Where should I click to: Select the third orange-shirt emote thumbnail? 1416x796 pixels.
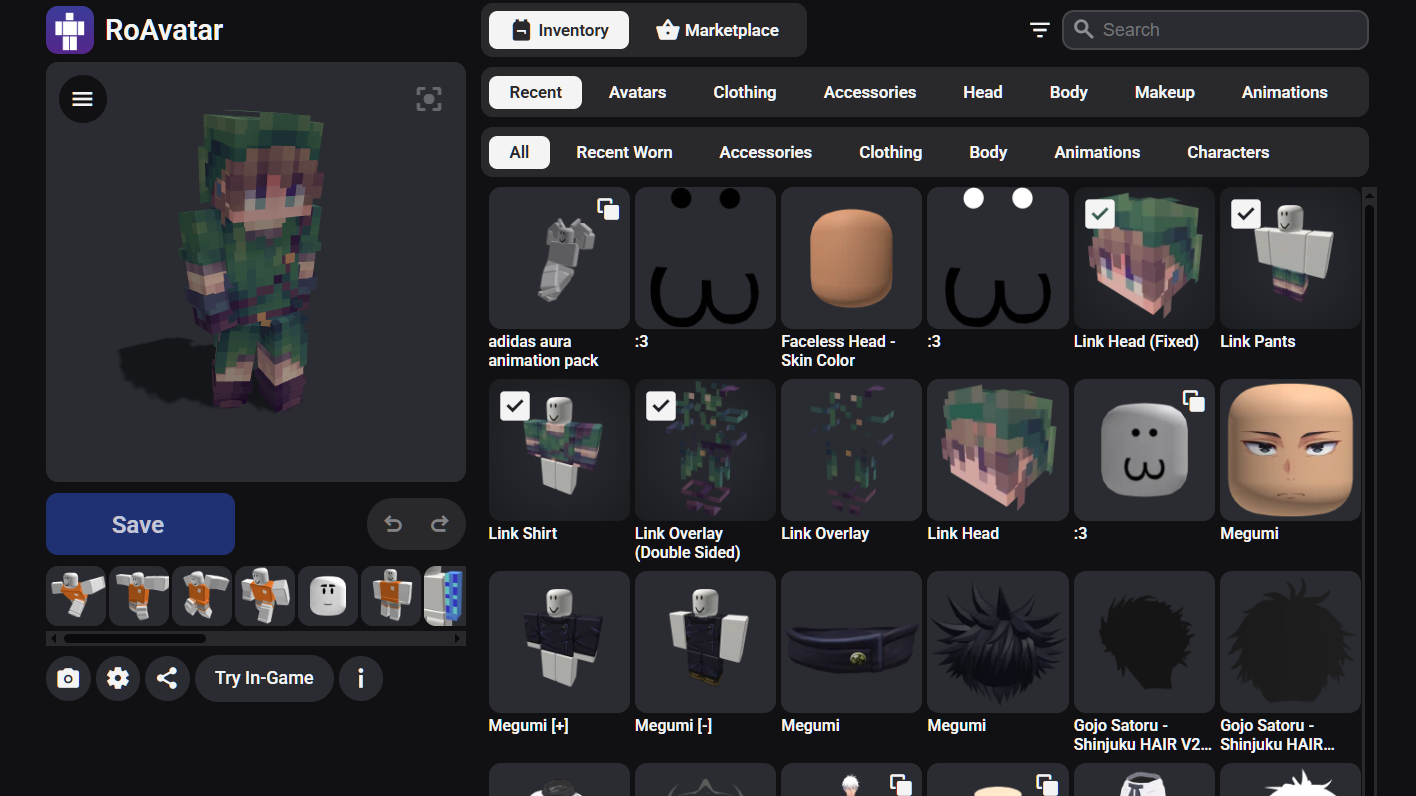click(x=202, y=596)
